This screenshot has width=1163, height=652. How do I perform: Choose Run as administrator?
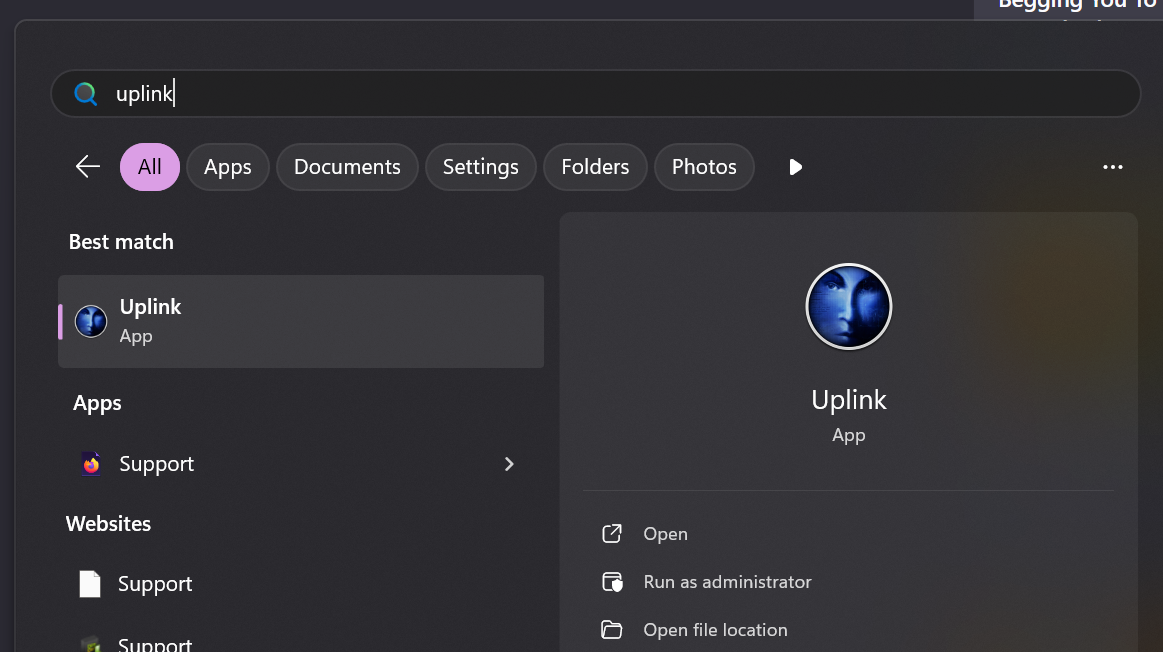coord(727,582)
